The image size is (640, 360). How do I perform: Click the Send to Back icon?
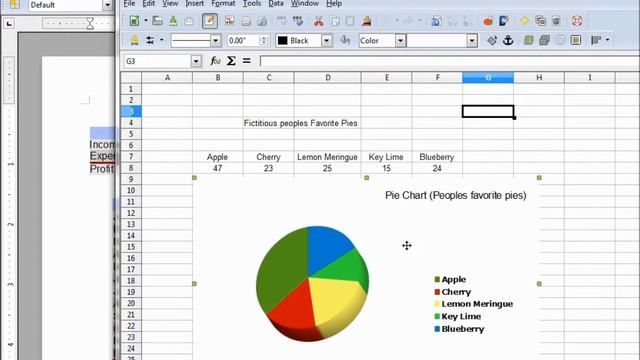[544, 40]
